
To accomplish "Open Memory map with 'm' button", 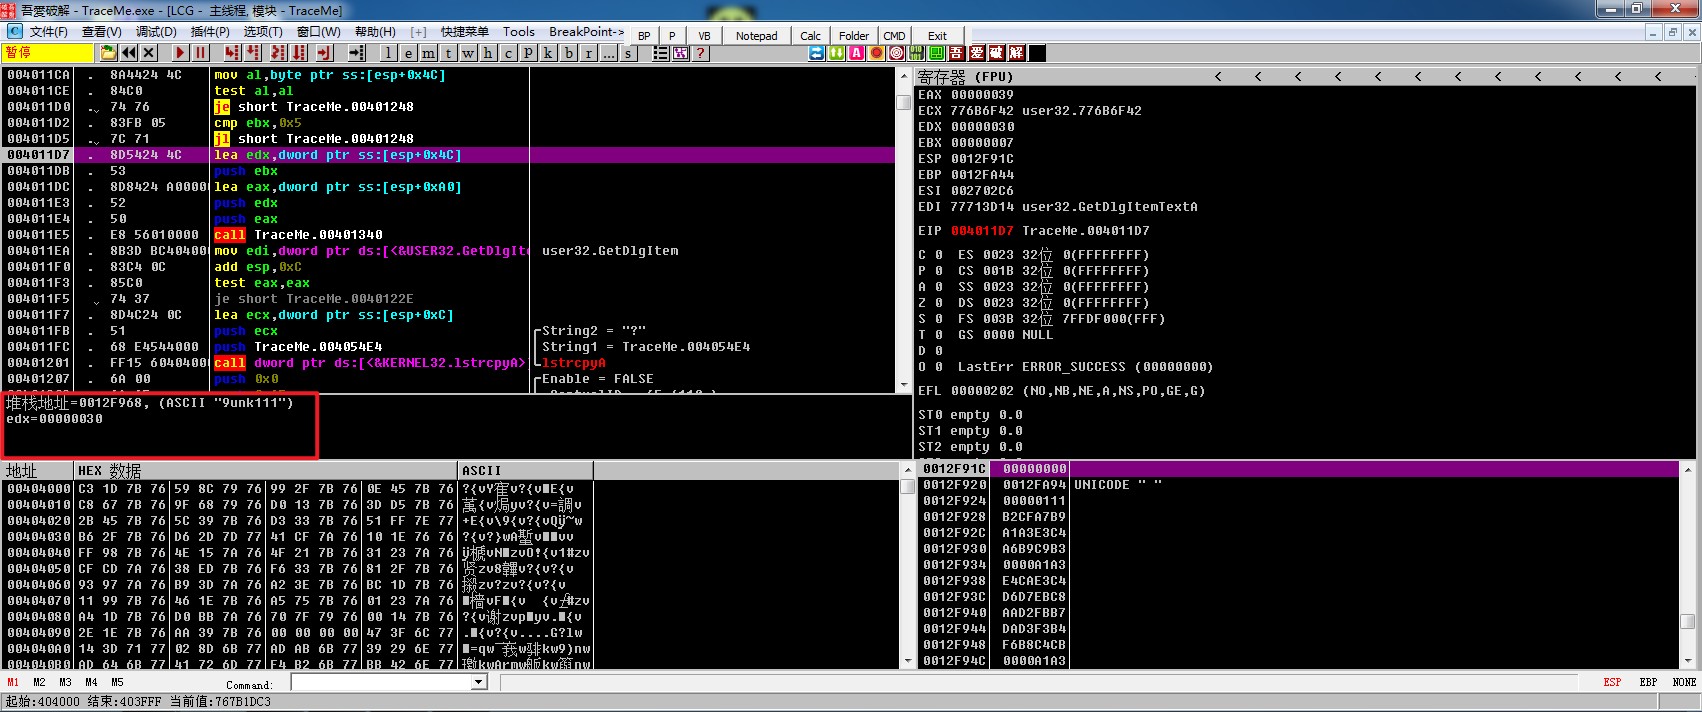I will click(x=428, y=53).
